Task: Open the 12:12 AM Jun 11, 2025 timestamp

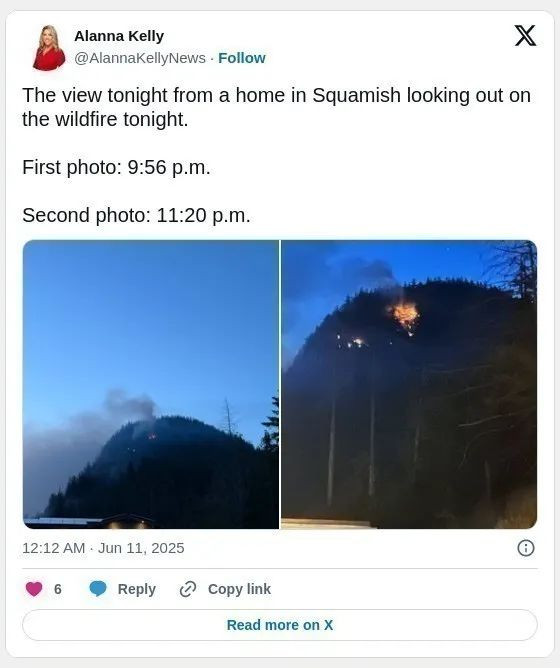Action: [103, 548]
